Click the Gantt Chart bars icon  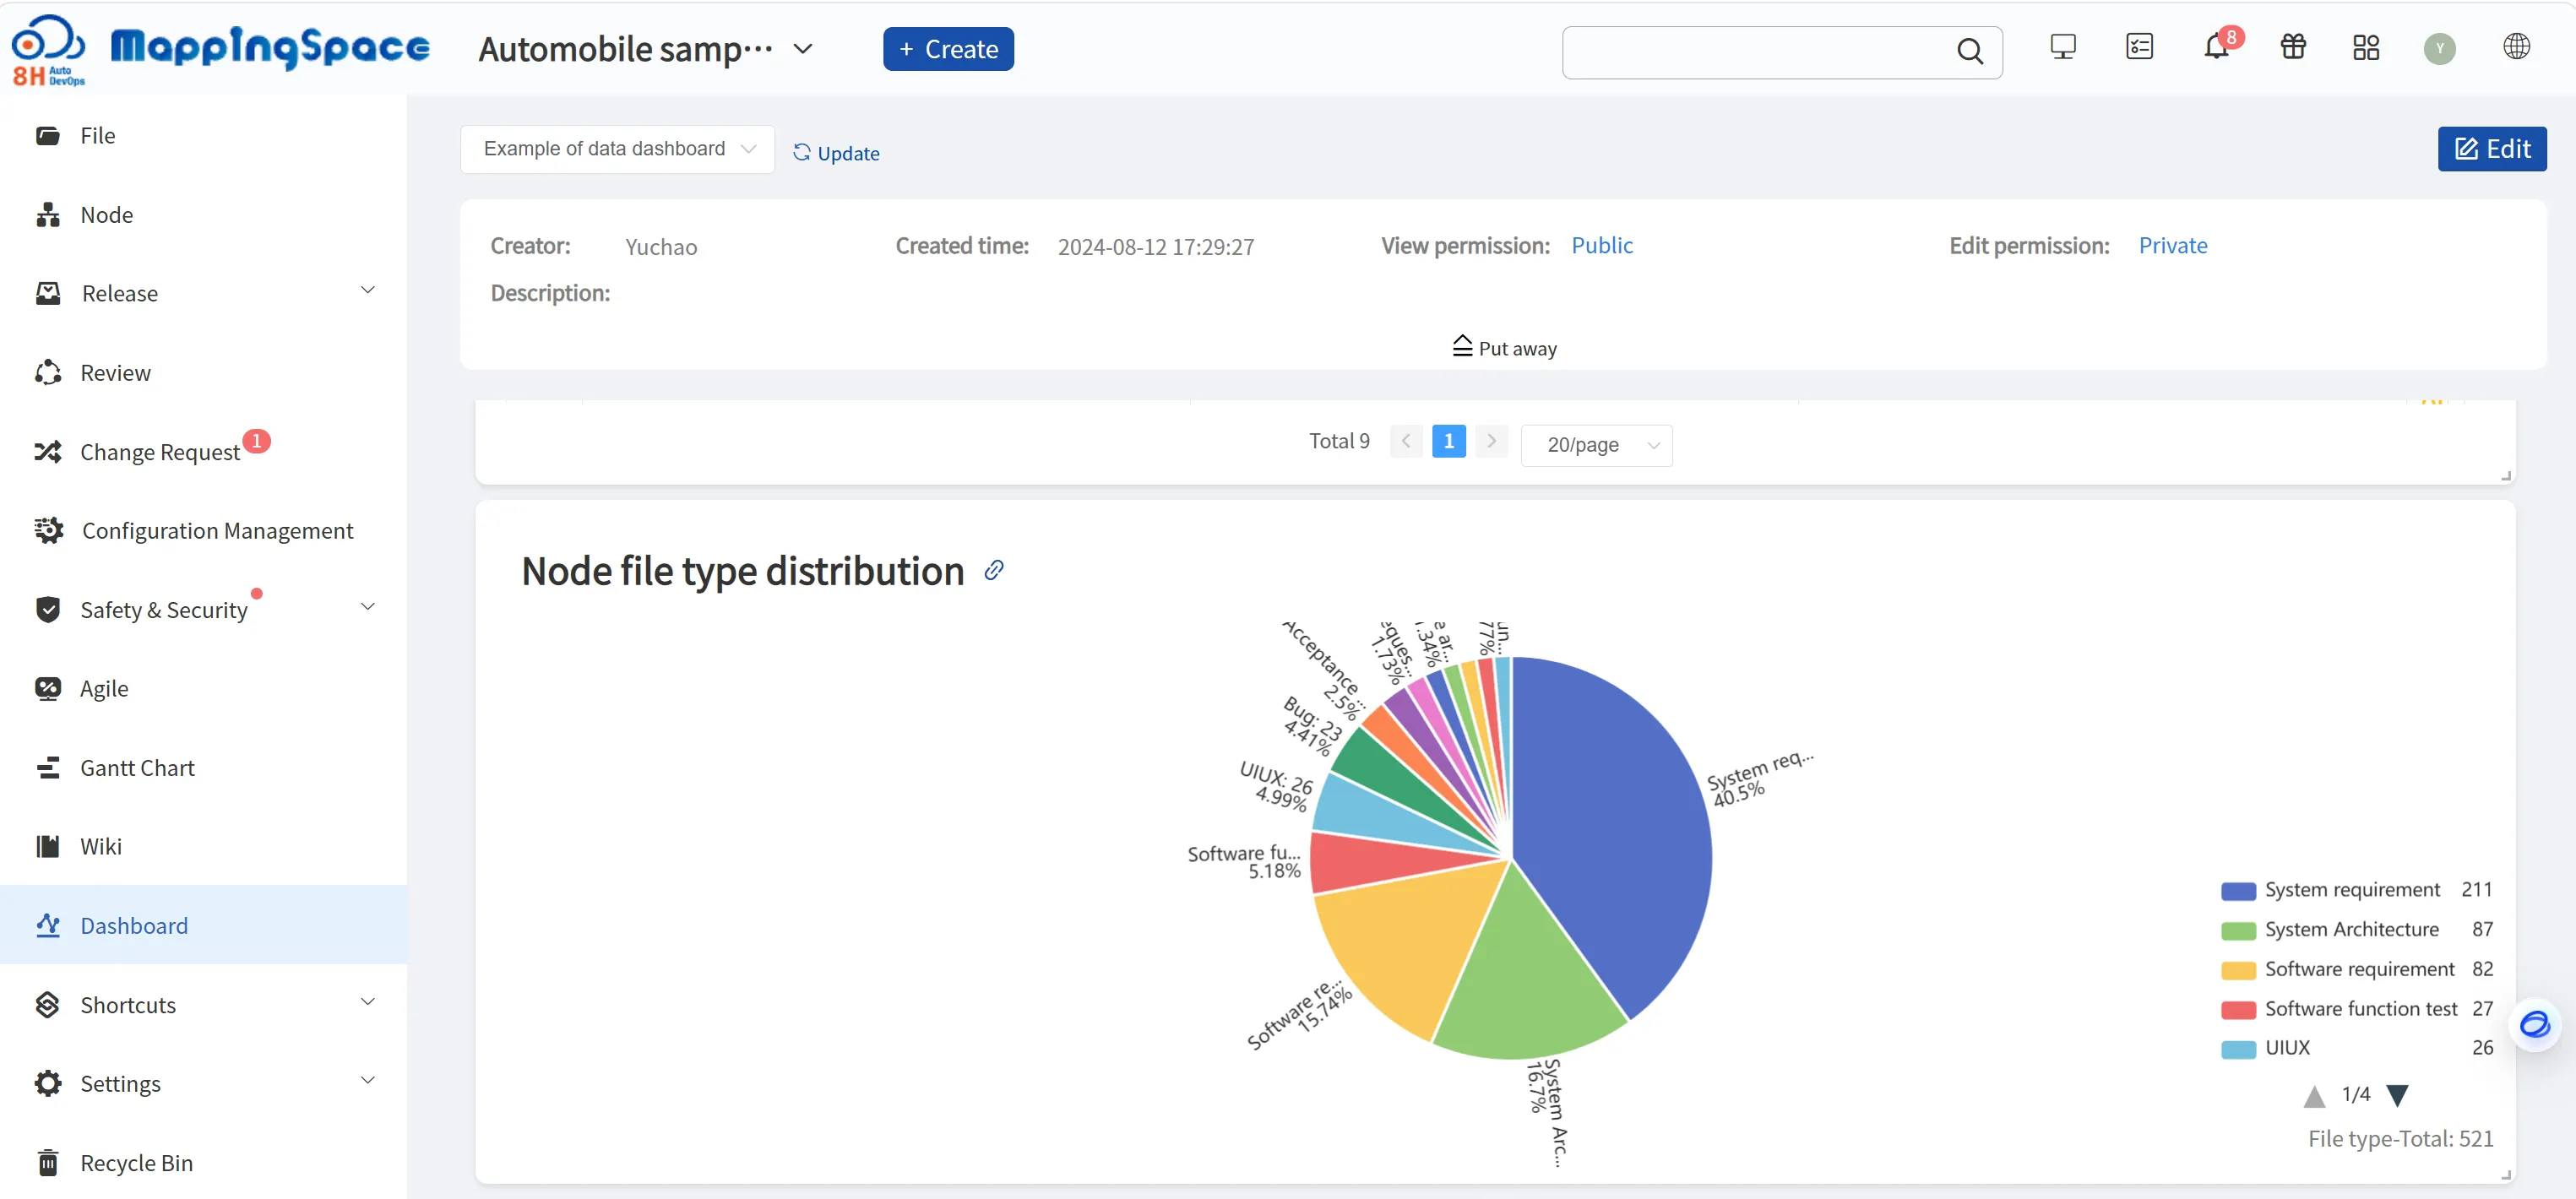[x=47, y=767]
